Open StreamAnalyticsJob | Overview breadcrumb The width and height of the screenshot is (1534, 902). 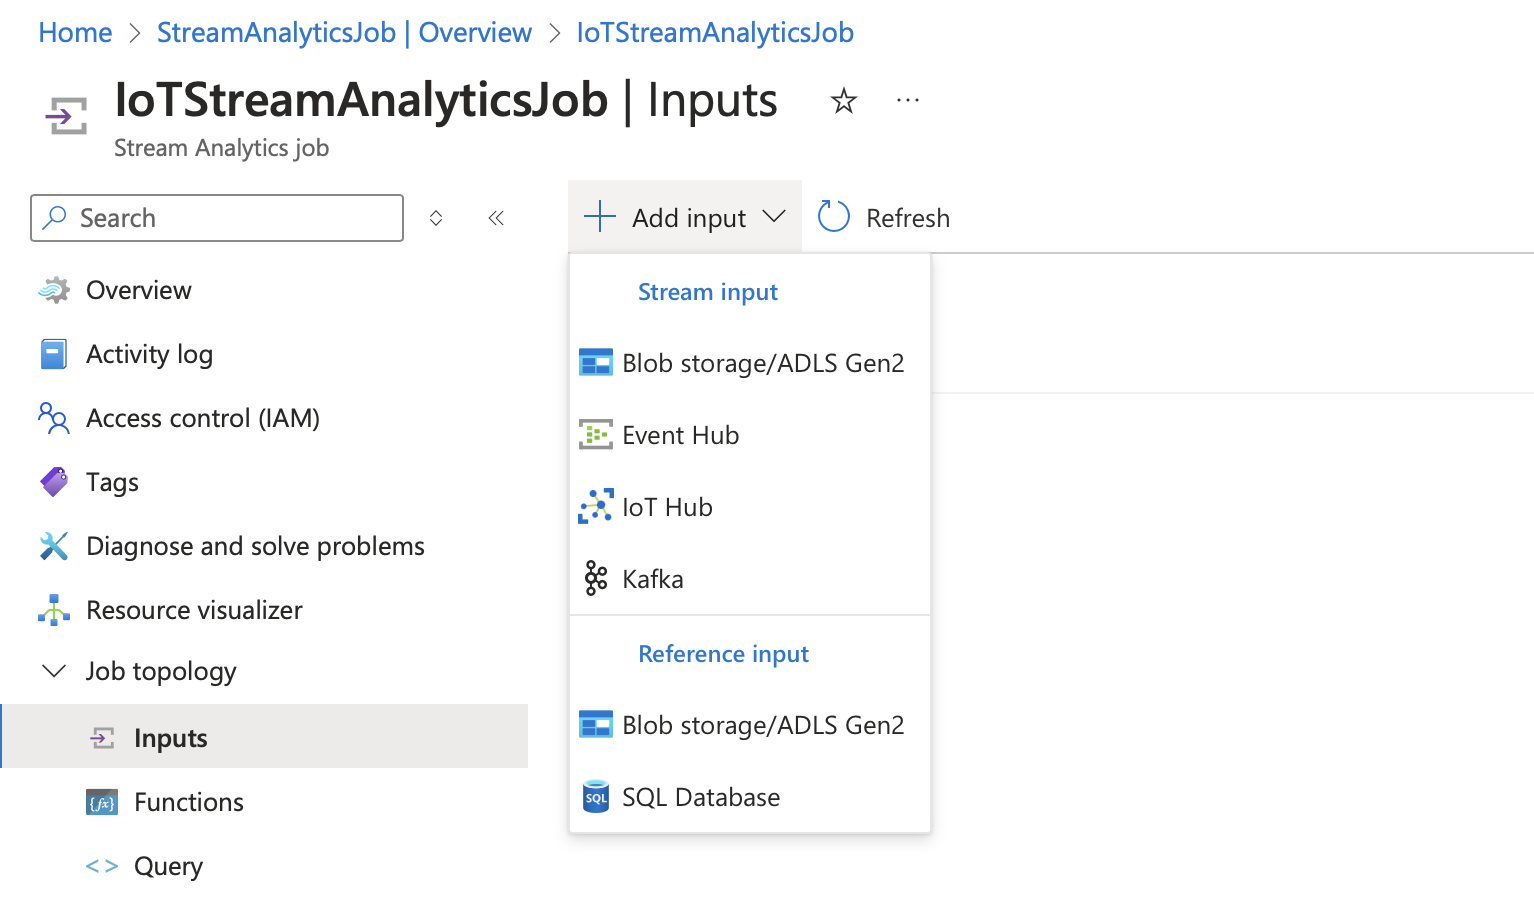click(x=344, y=33)
